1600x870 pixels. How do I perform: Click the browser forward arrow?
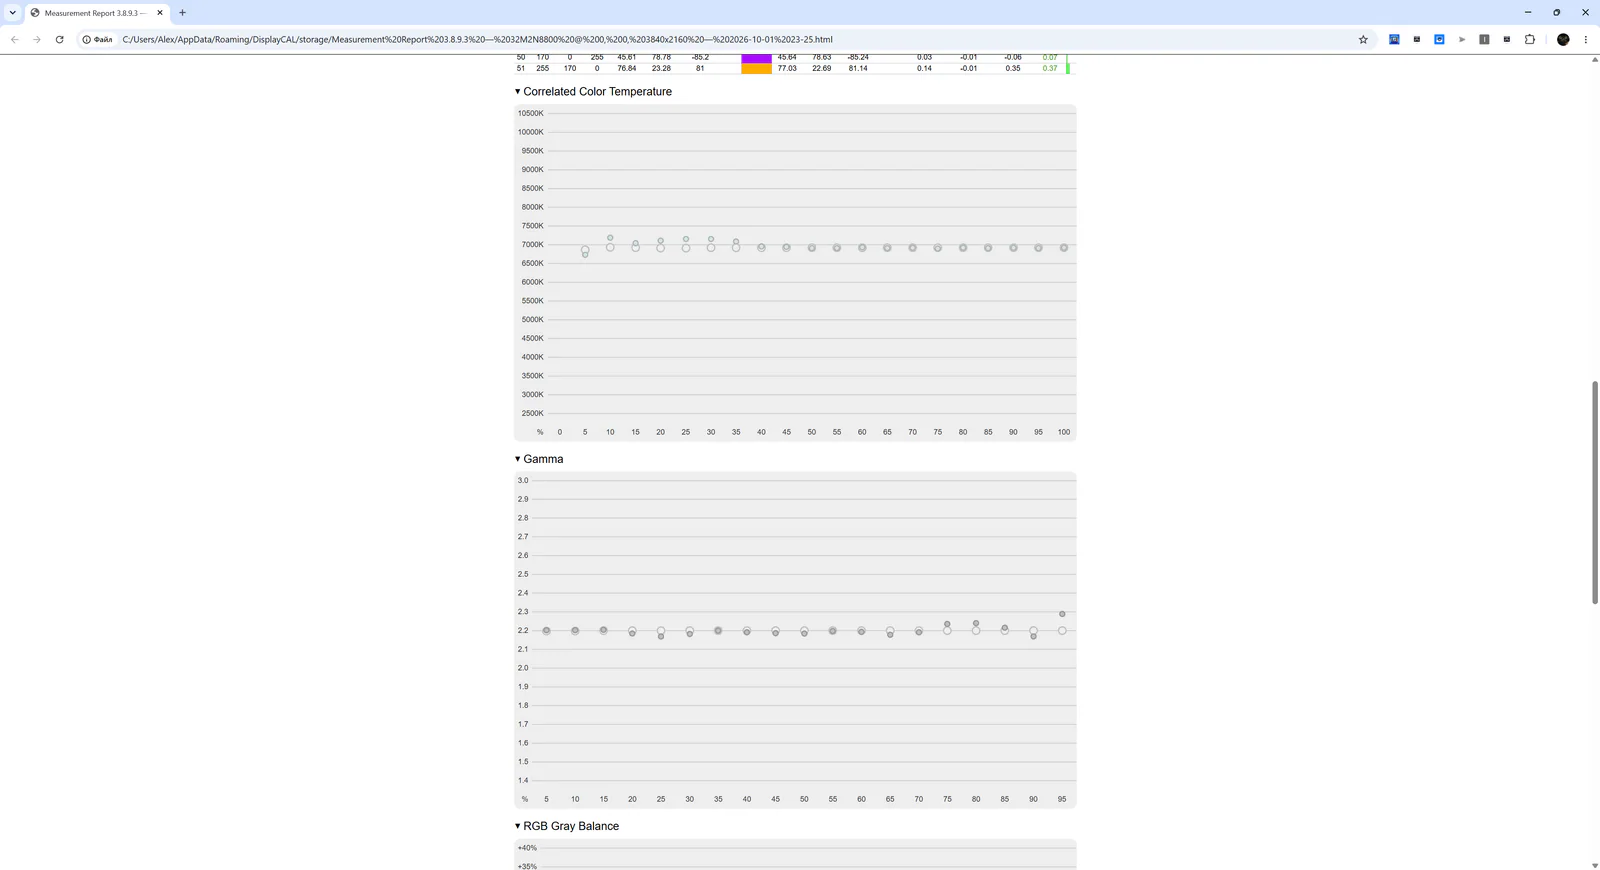point(37,40)
